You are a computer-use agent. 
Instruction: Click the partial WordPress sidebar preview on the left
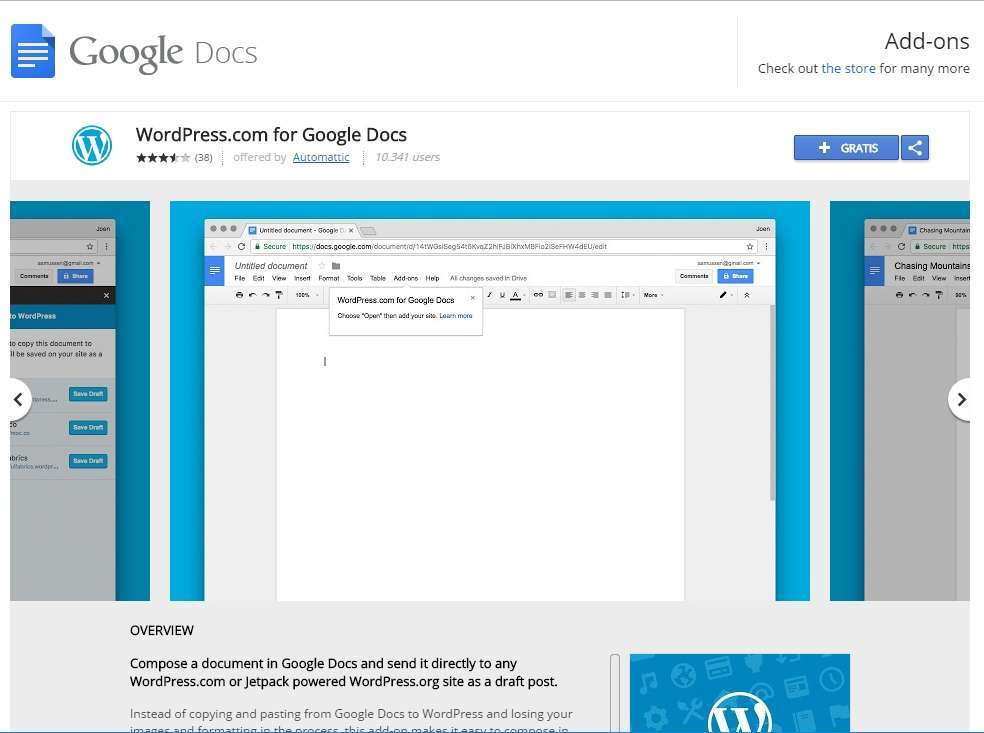click(x=80, y=400)
